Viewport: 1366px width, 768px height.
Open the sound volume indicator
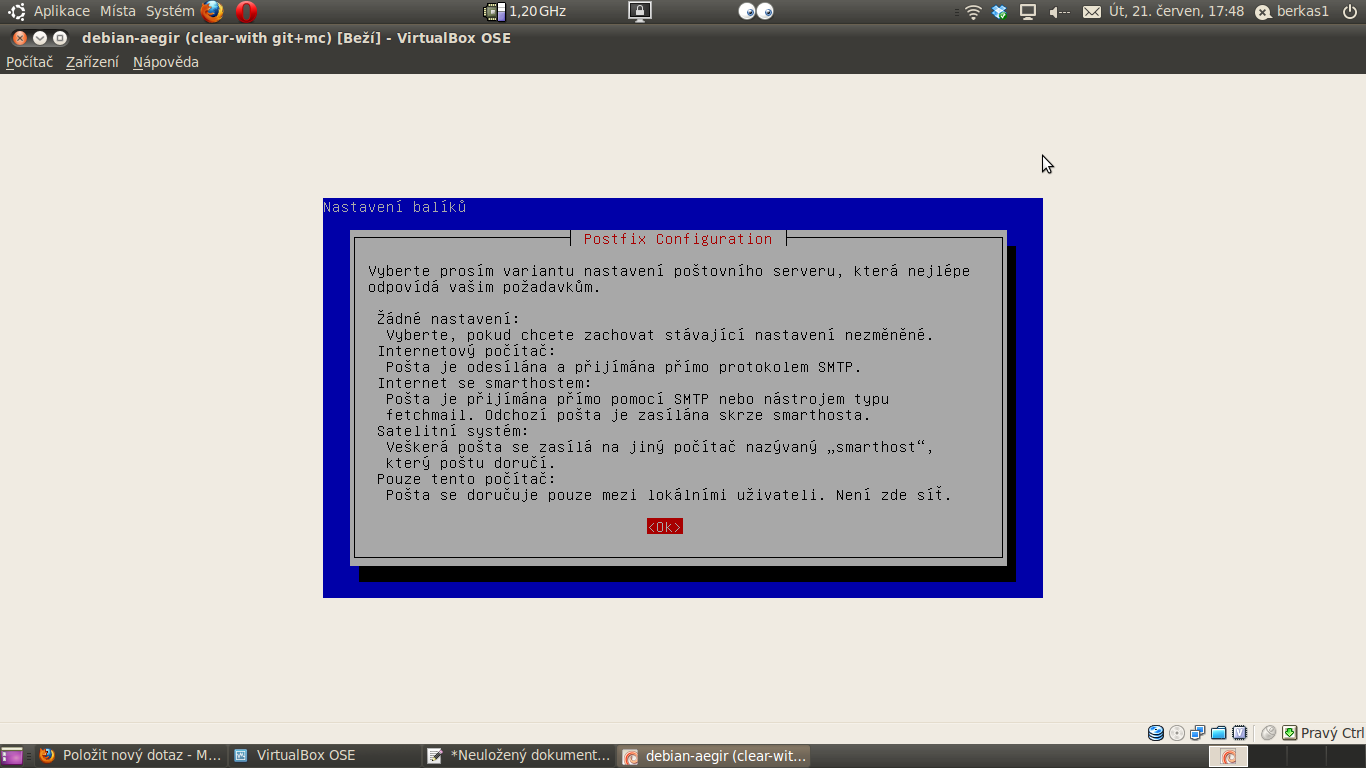1059,12
